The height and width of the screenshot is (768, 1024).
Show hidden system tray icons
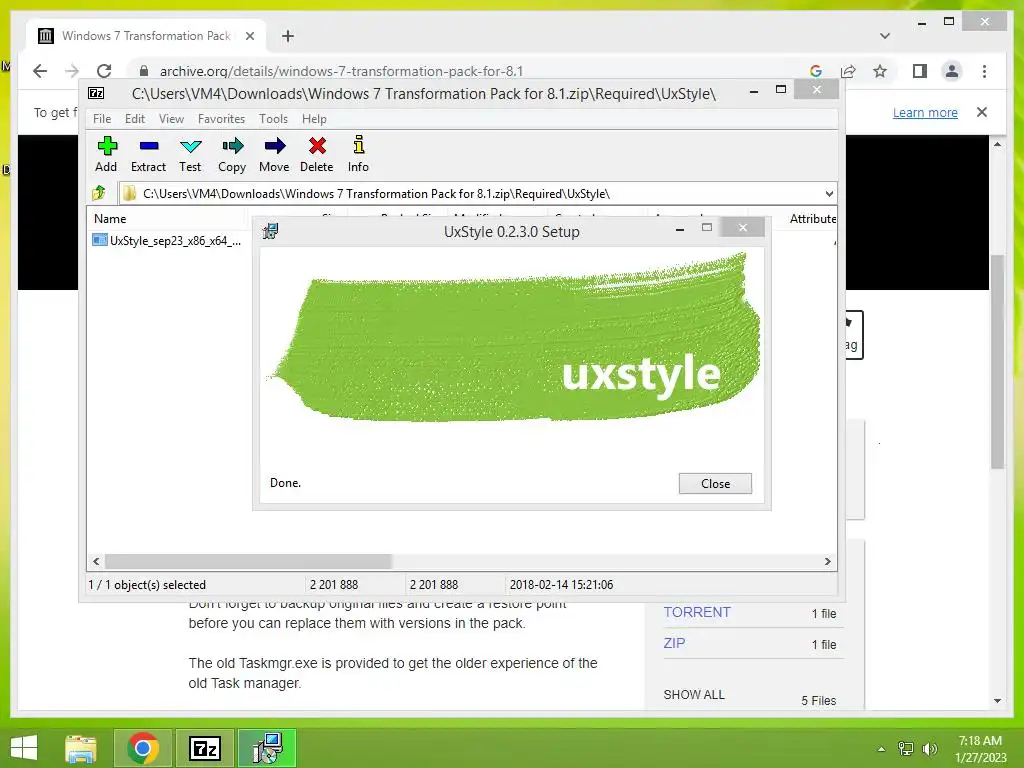[x=881, y=749]
